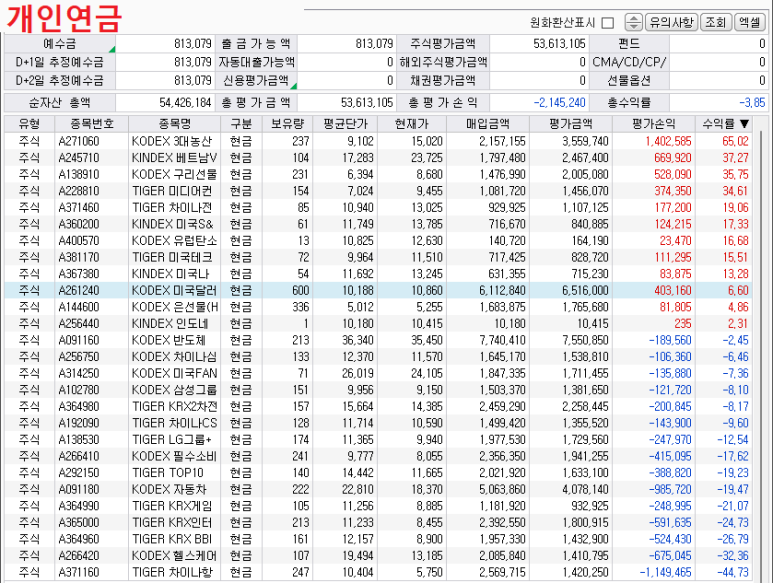This screenshot has height=583, width=773.
Task: Sort by the 종목번호 column header
Action: (92, 124)
